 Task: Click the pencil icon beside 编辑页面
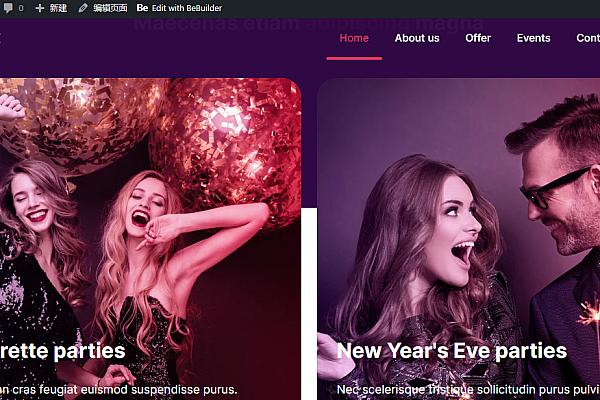point(83,7)
